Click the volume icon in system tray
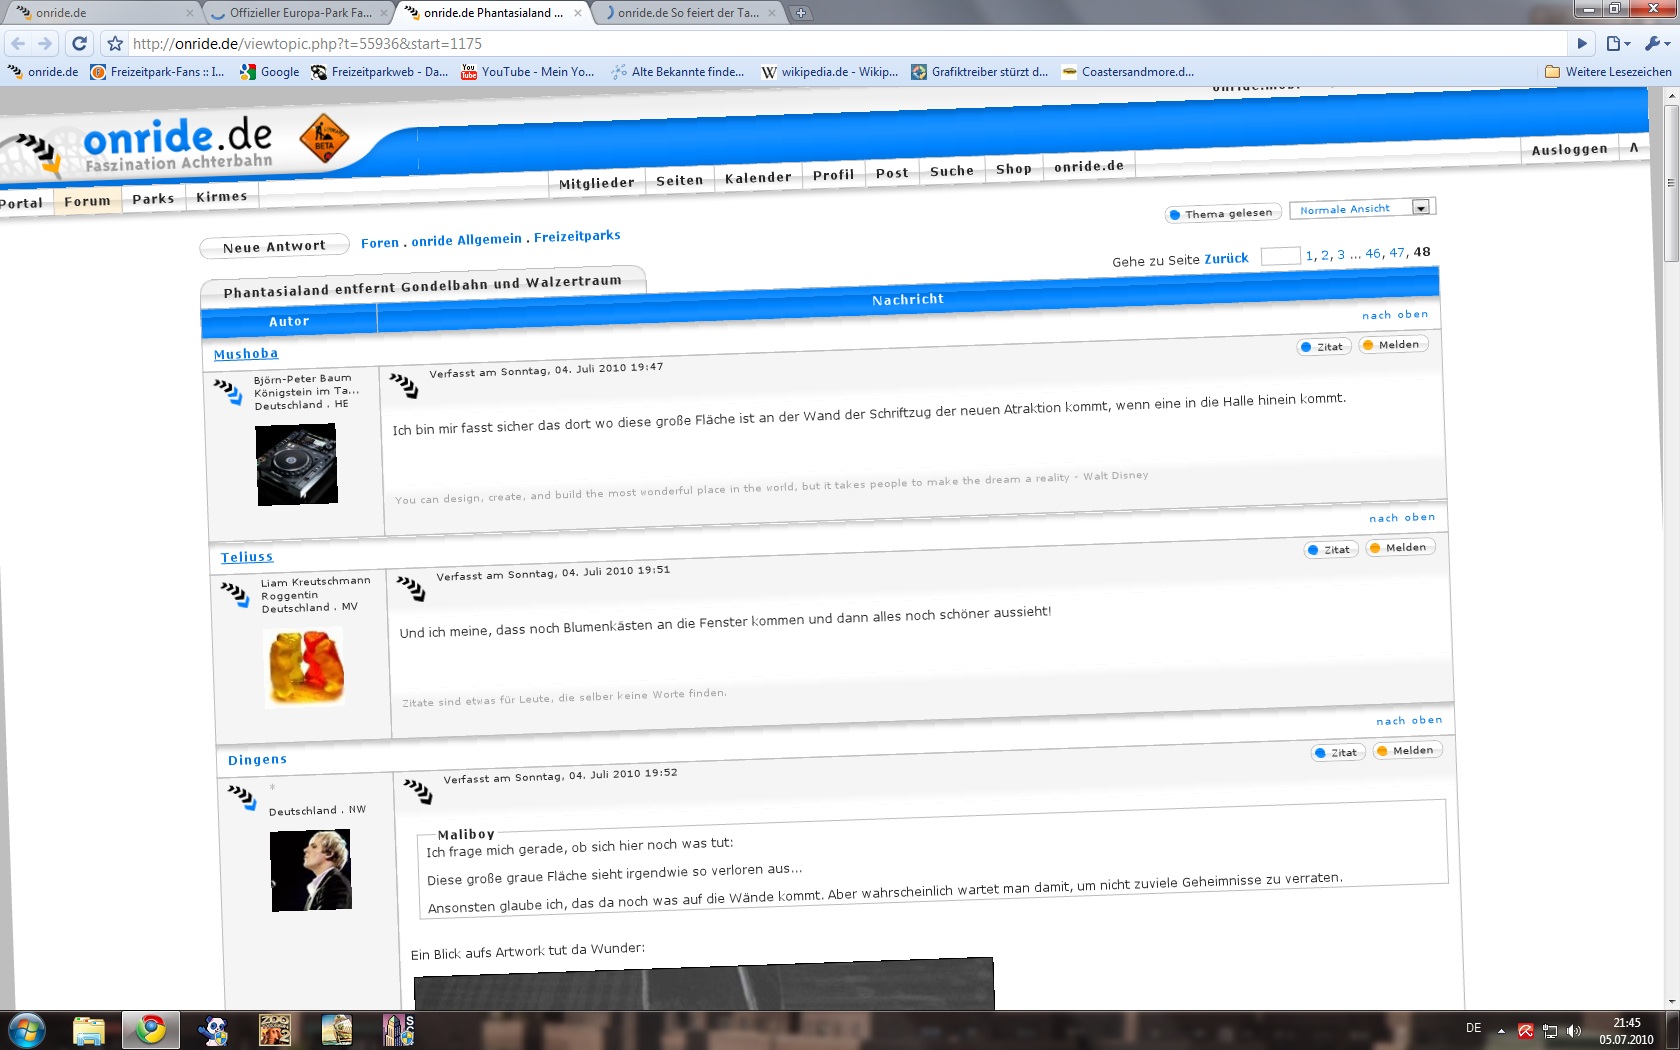This screenshot has height=1050, width=1680. coord(1574,1031)
